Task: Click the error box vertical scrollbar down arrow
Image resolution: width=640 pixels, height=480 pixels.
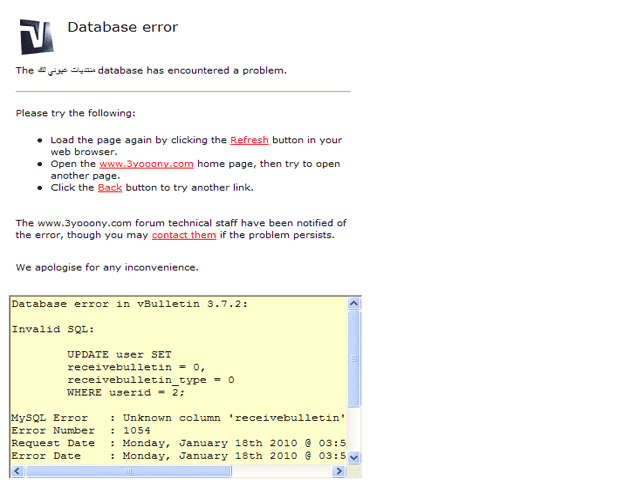Action: coord(353,456)
